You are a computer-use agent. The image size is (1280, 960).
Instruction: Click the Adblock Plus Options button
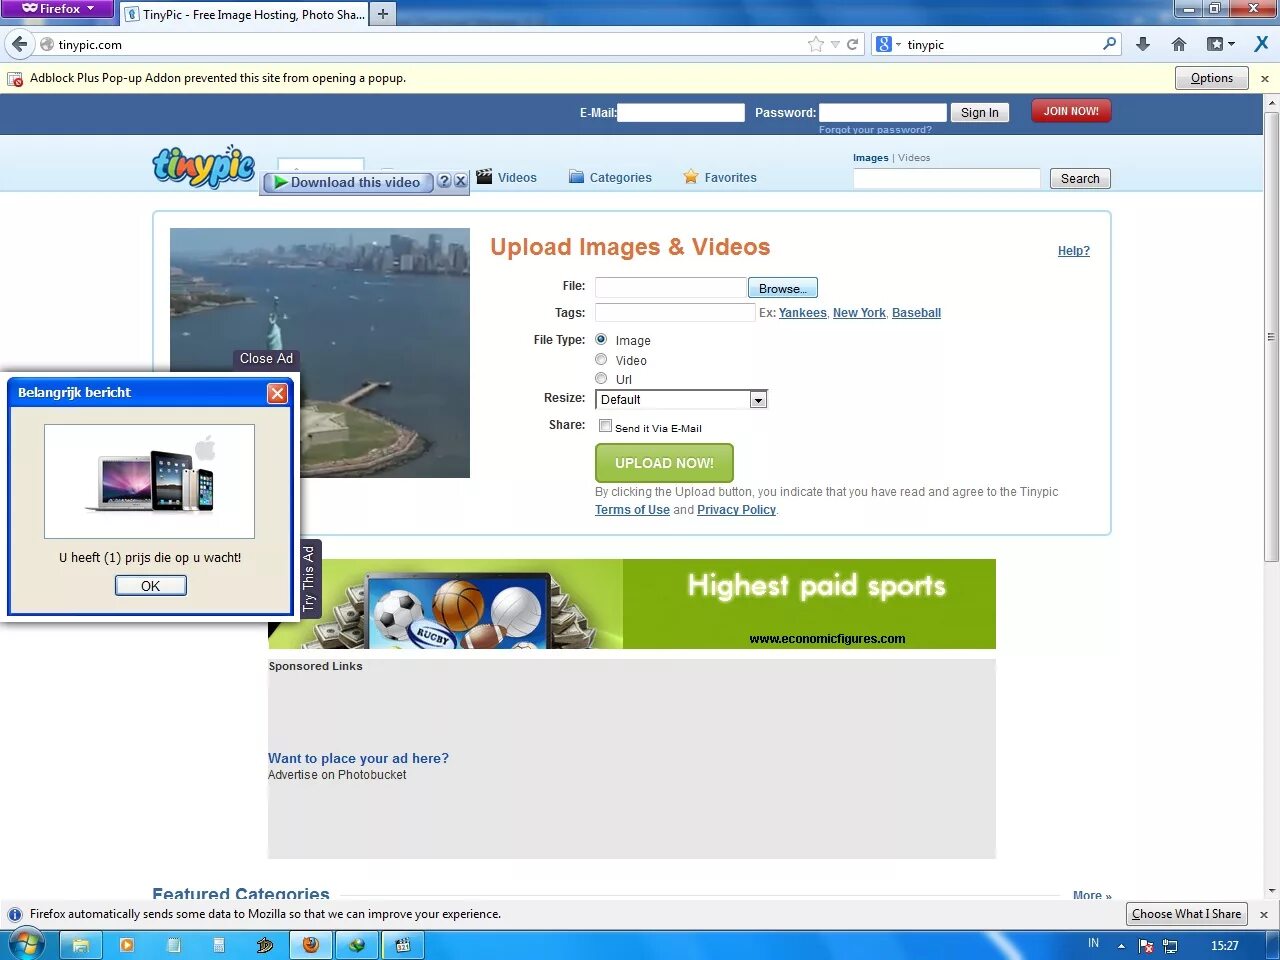pyautogui.click(x=1212, y=78)
